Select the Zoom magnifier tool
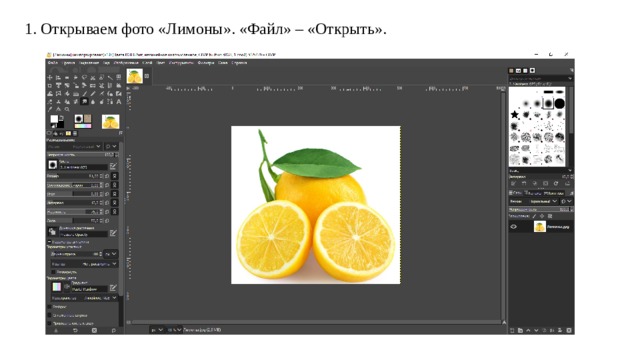640x360 pixels. 67,109
